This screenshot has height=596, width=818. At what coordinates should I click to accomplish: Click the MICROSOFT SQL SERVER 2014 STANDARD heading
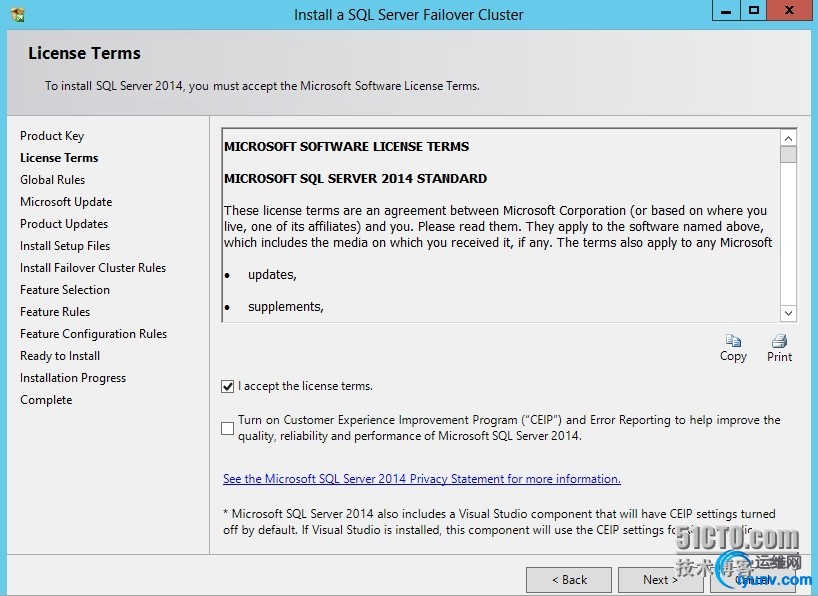pyautogui.click(x=355, y=178)
